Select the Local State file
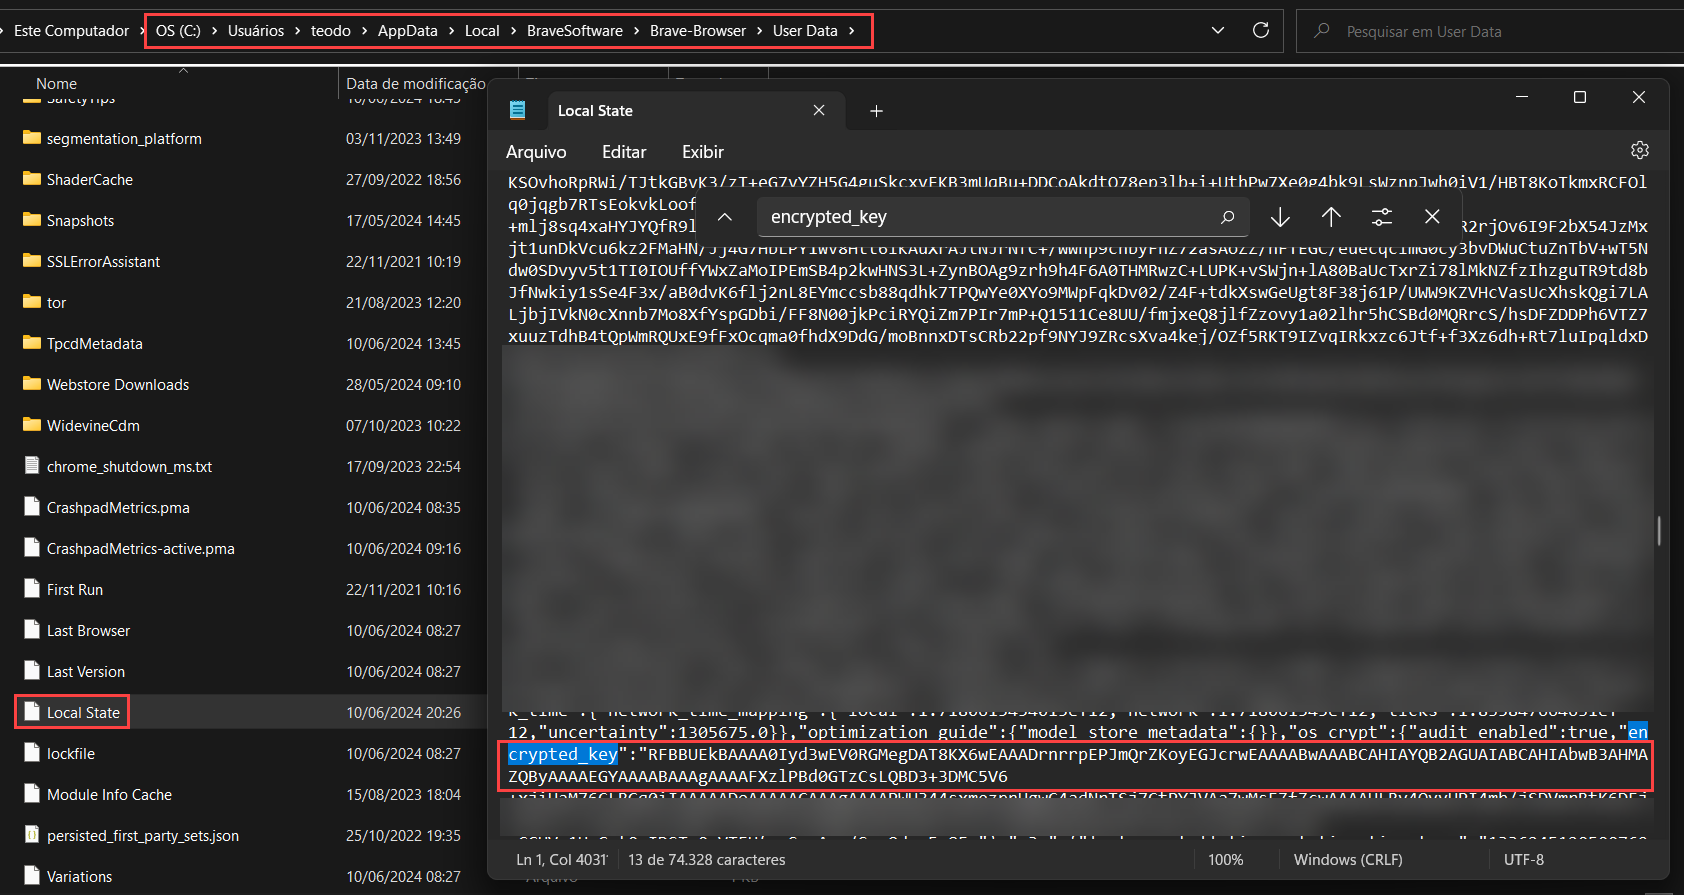 pyautogui.click(x=83, y=713)
